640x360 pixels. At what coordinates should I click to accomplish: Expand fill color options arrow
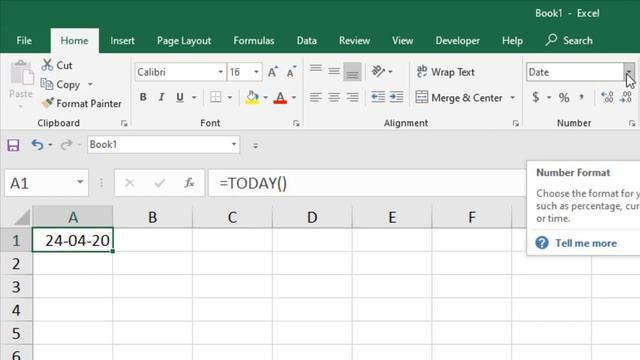(x=266, y=98)
